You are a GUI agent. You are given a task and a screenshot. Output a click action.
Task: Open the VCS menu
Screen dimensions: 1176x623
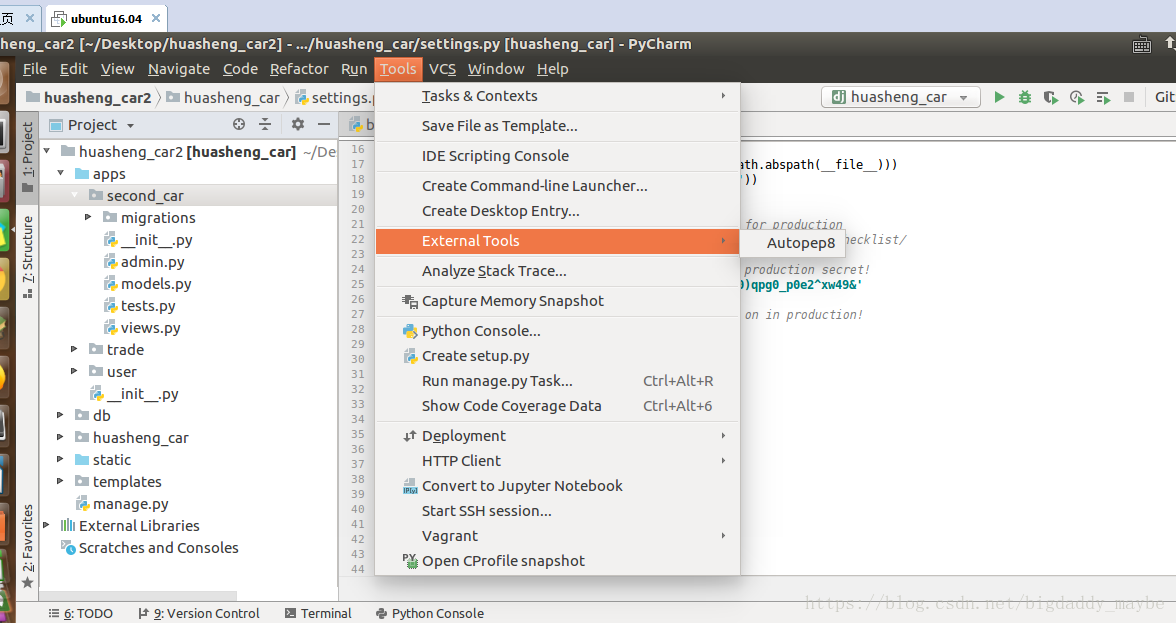(x=442, y=69)
